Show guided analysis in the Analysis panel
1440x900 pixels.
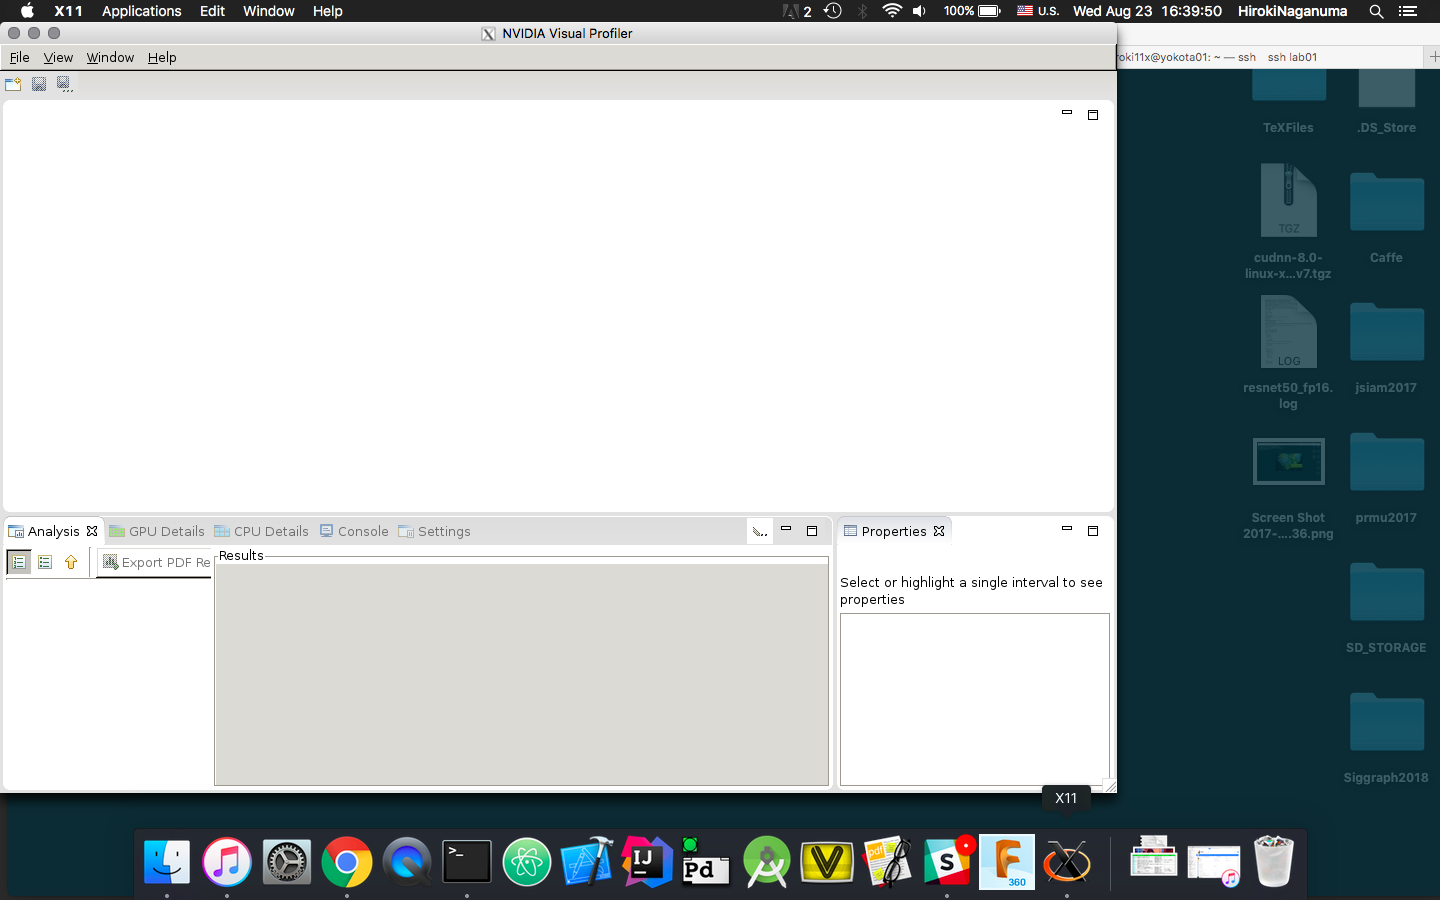click(x=18, y=562)
